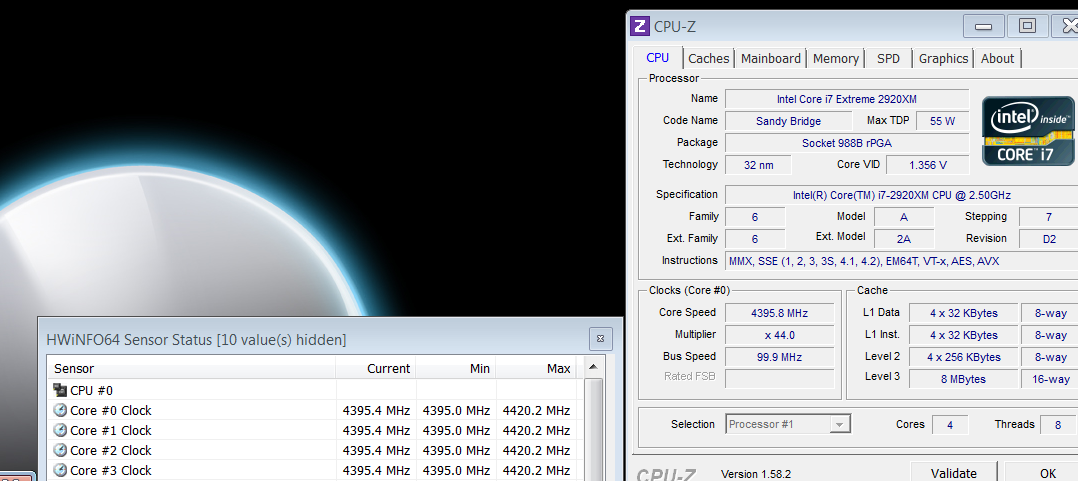
Task: Click the Min column header
Action: coord(456,368)
